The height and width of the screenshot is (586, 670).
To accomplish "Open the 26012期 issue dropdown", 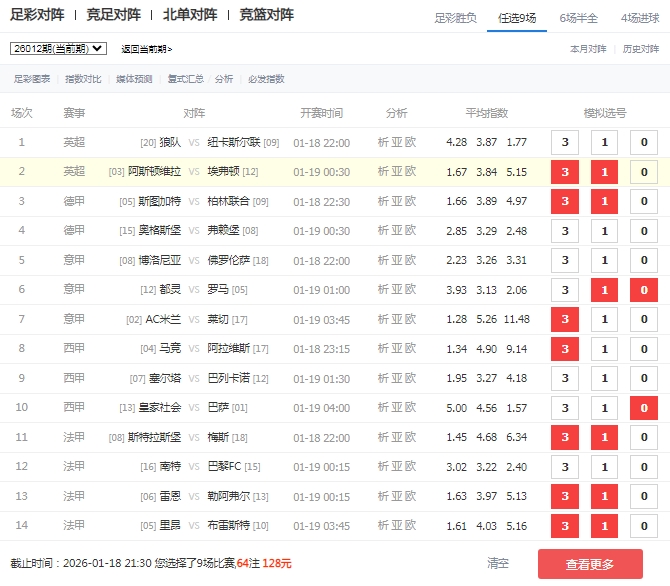I will coord(58,48).
